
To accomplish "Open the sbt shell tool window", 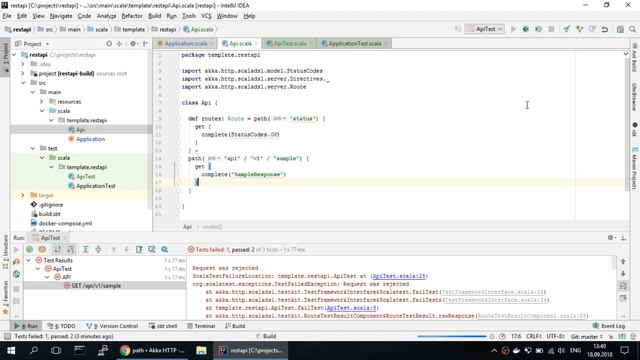I will 163,326.
